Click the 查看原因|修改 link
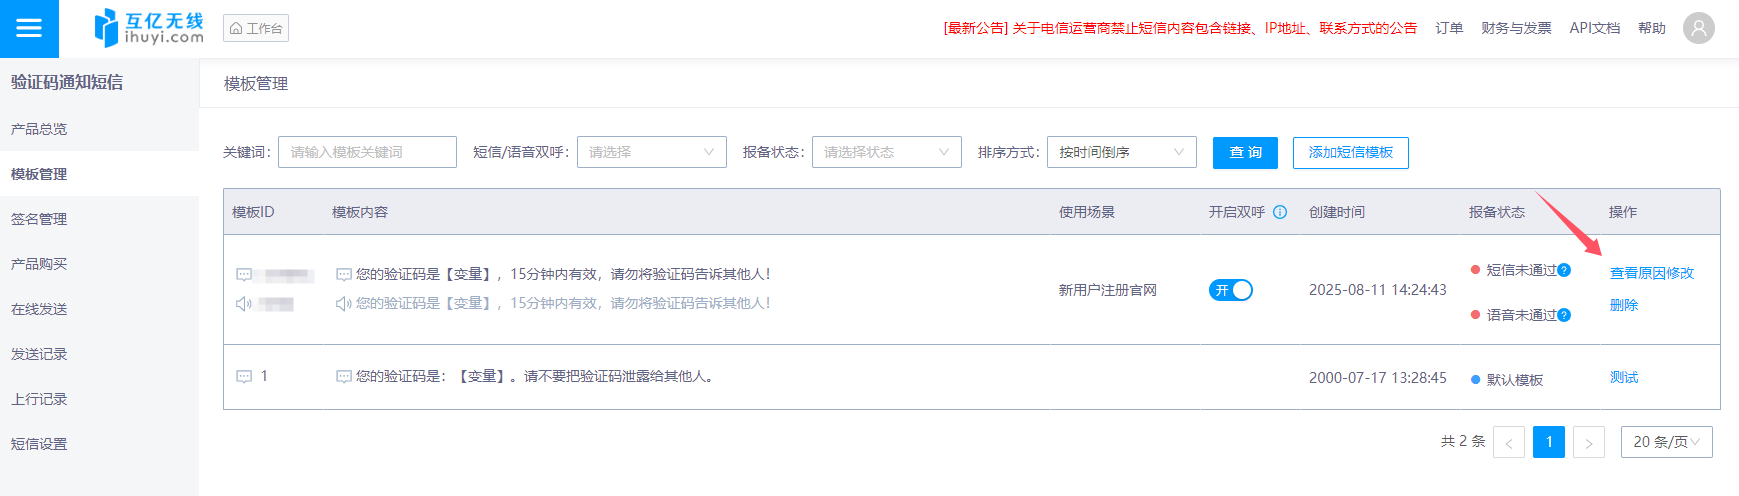The width and height of the screenshot is (1739, 496). (x=1651, y=273)
